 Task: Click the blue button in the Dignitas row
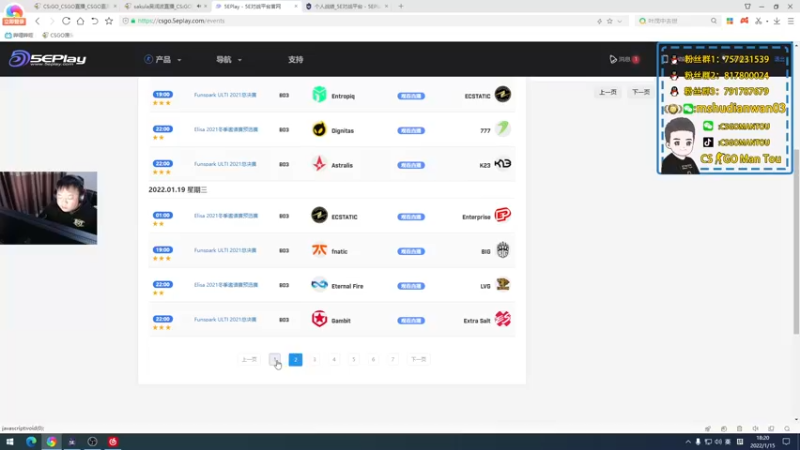(411, 131)
